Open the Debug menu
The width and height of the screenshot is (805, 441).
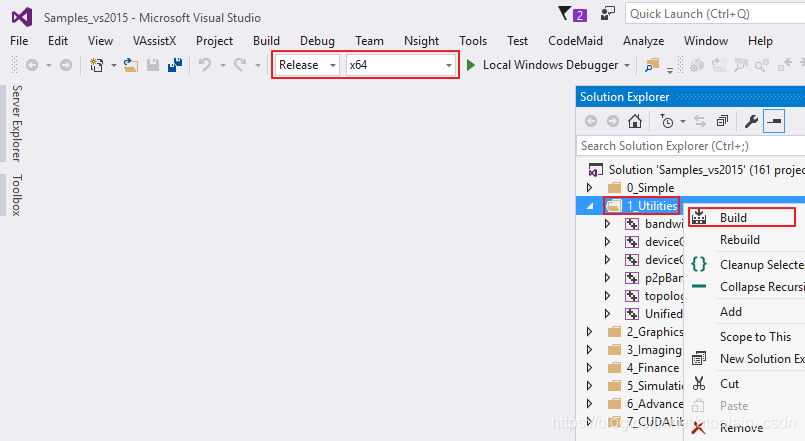[317, 41]
